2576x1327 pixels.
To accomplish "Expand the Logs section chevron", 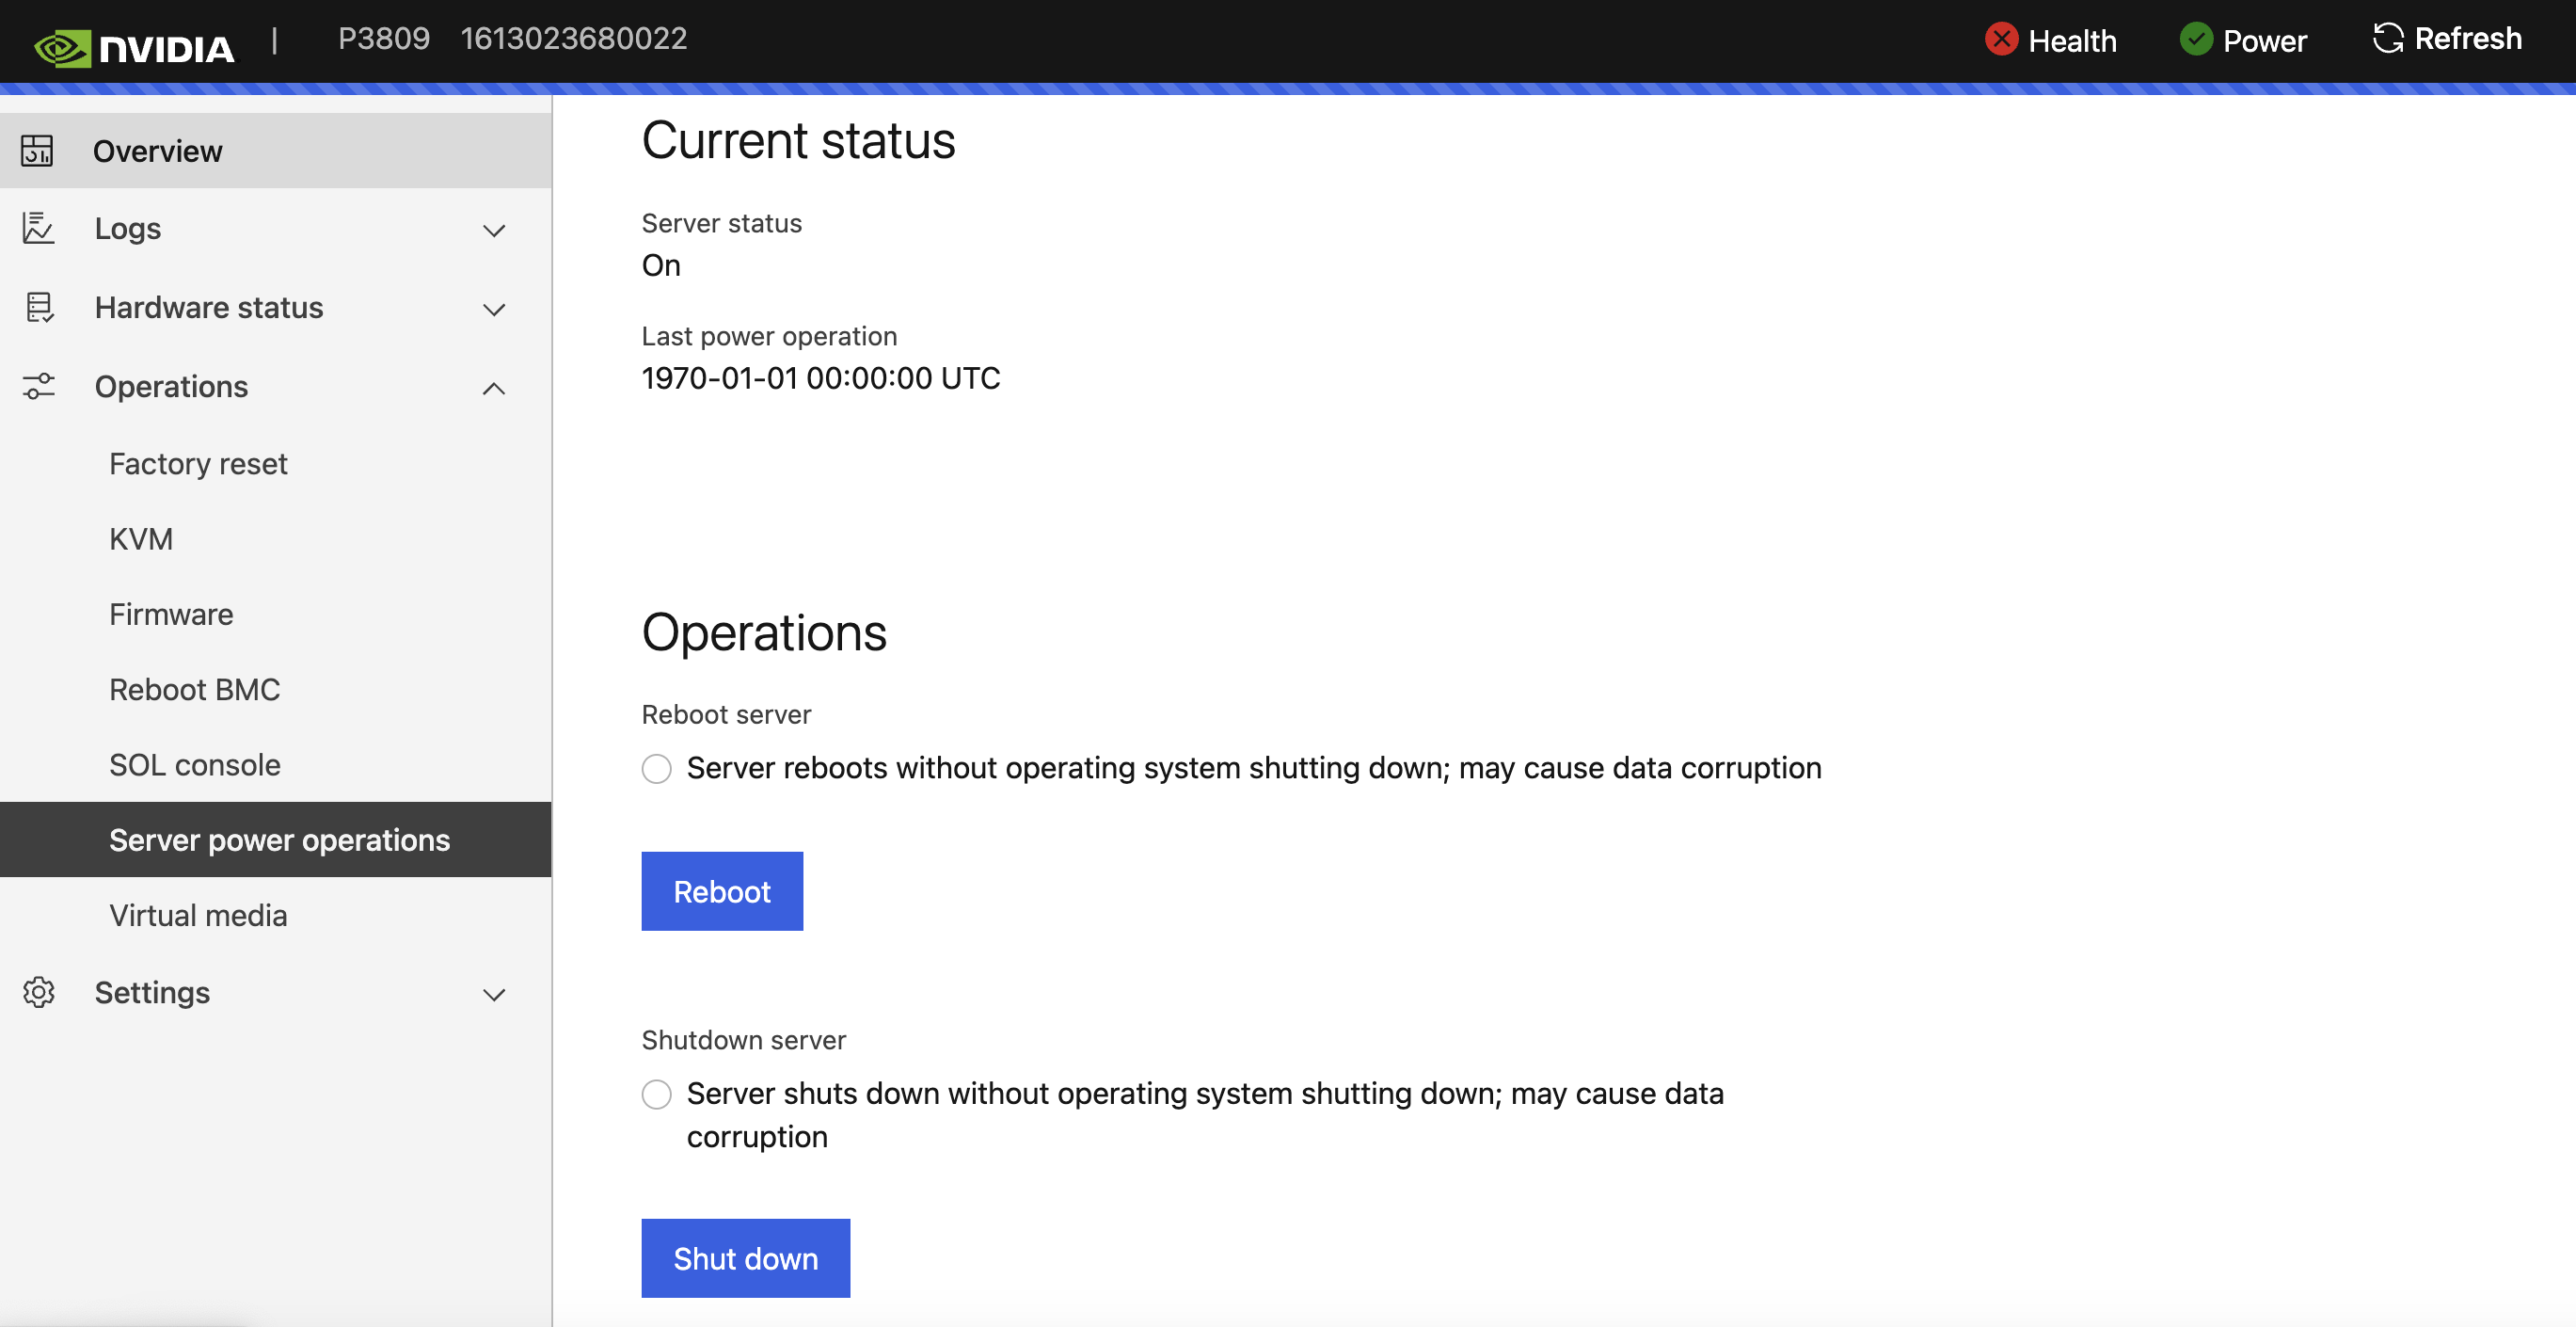I will point(494,230).
